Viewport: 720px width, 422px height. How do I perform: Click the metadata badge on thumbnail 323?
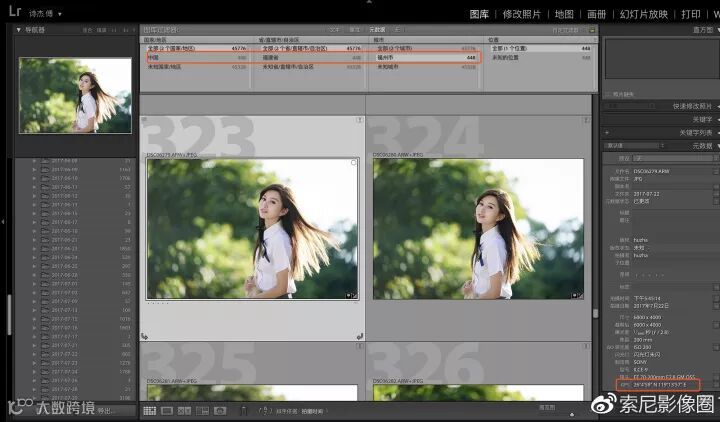point(351,296)
